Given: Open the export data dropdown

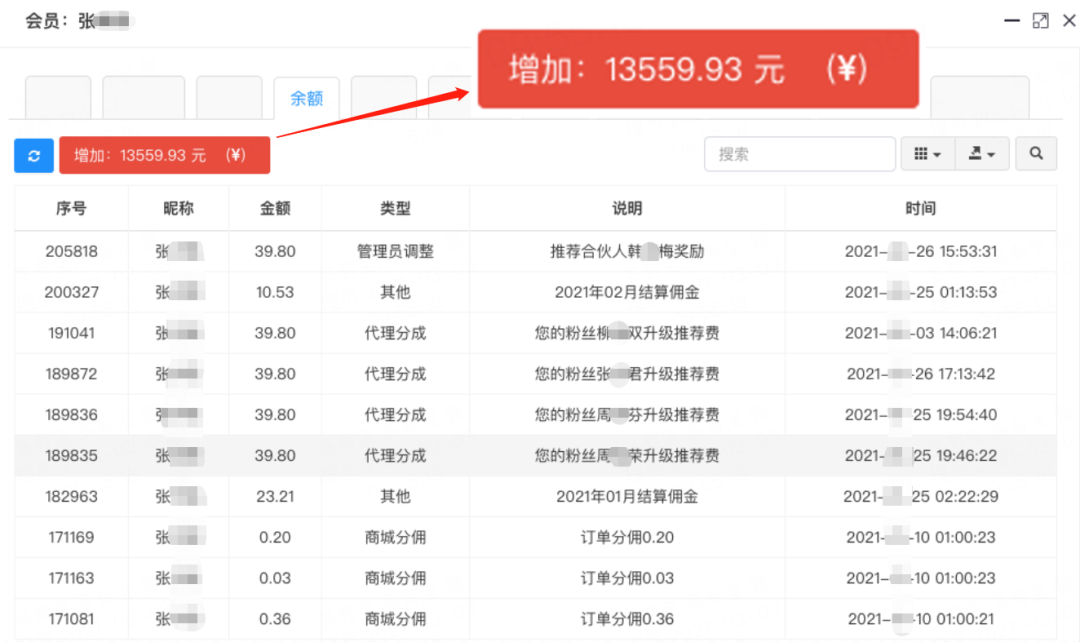Looking at the screenshot, I should click(x=982, y=154).
